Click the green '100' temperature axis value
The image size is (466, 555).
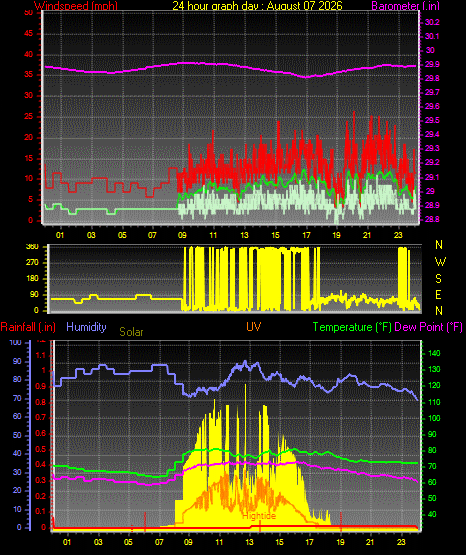434,418
